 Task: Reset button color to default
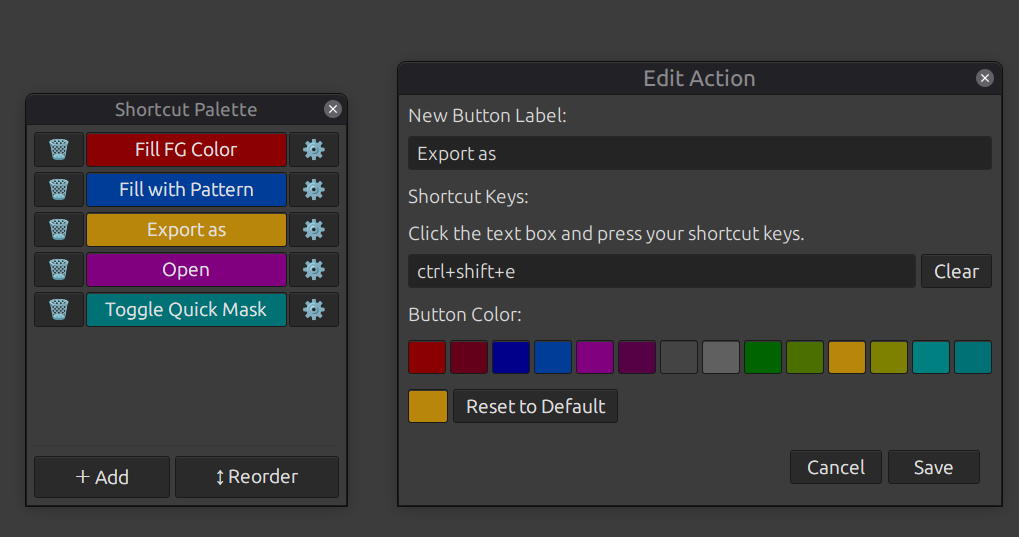[535, 407]
